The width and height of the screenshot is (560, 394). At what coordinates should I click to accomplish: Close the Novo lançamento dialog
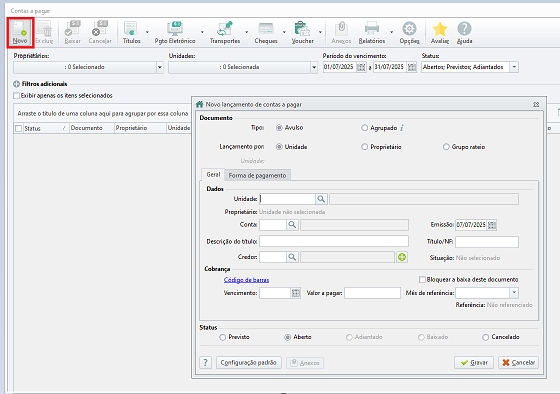[536, 105]
